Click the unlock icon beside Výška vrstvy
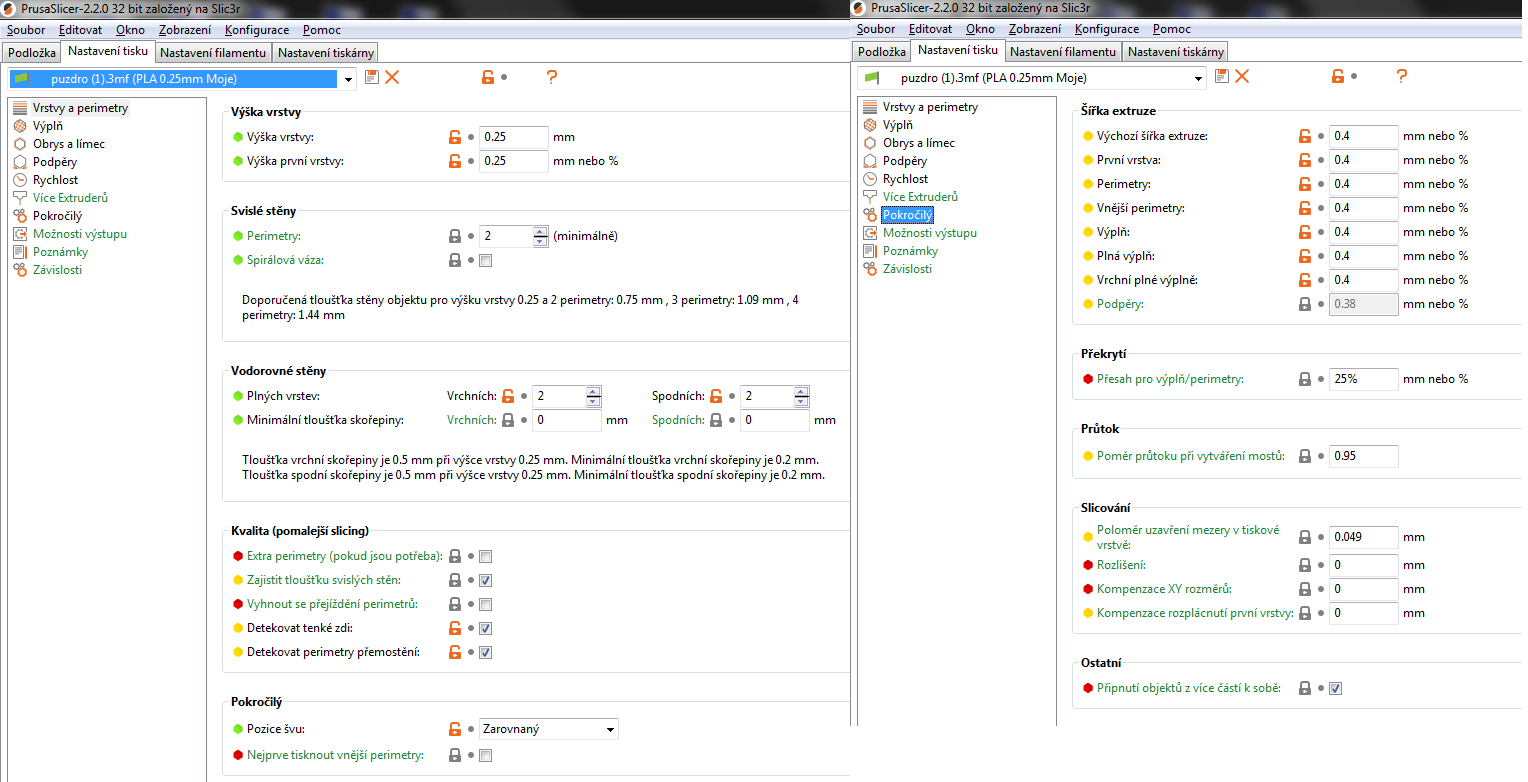 pos(455,137)
